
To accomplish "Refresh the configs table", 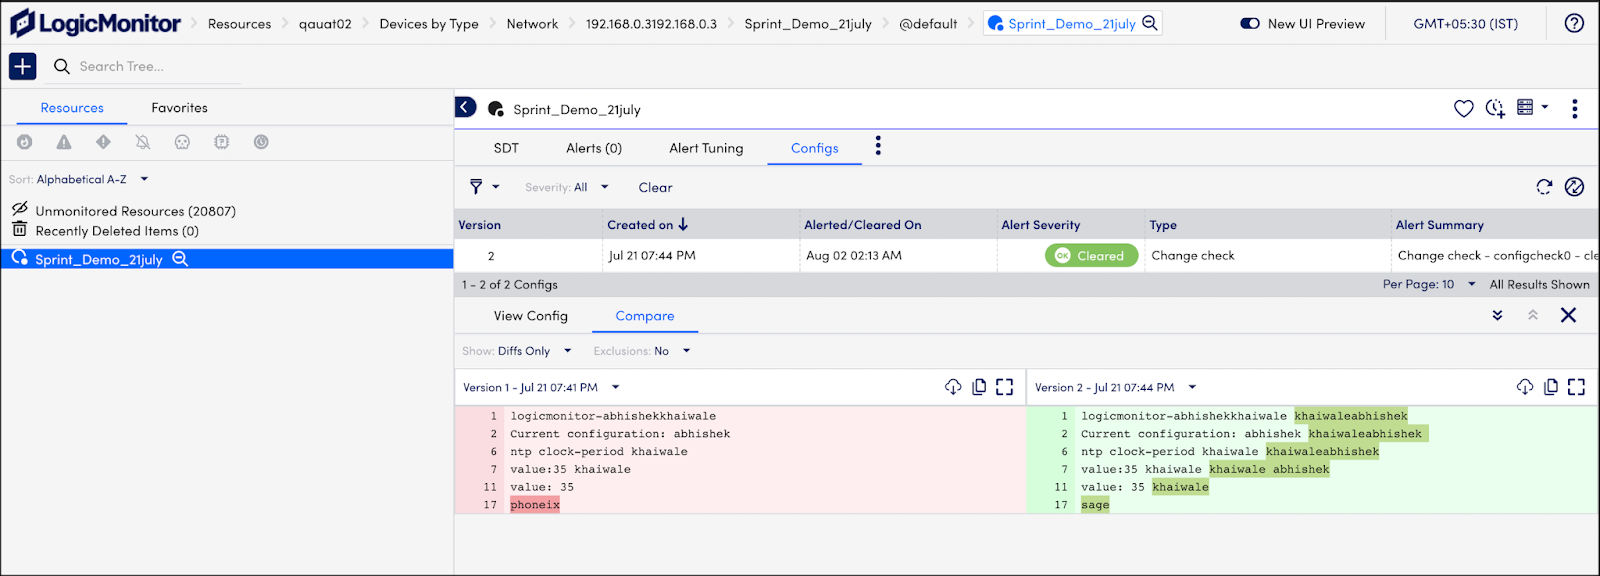I will point(1544,187).
